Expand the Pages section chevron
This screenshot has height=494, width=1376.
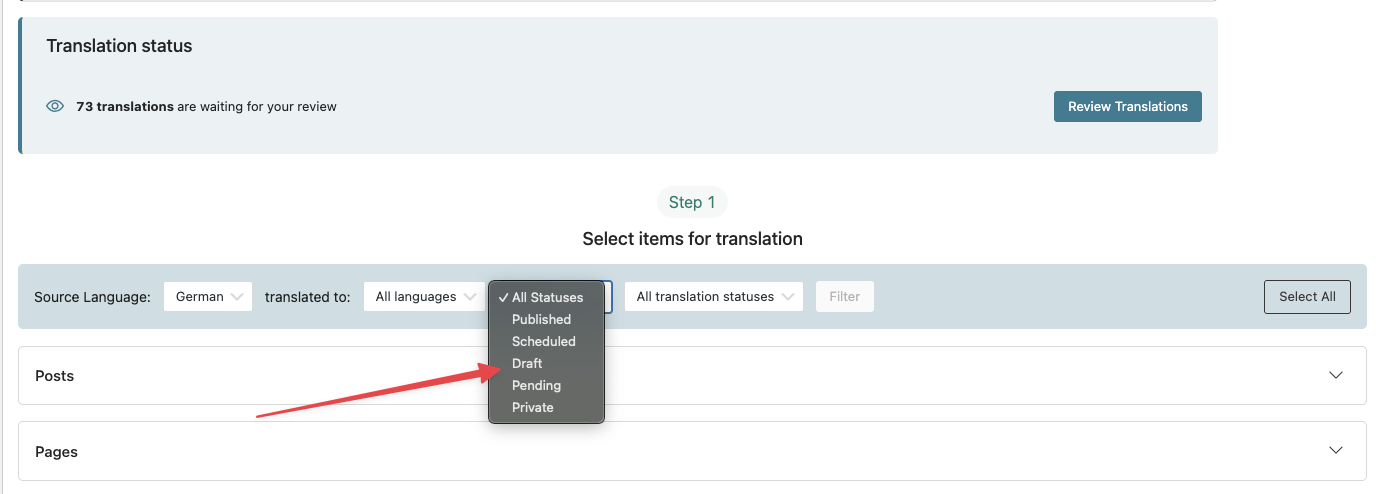point(1336,450)
